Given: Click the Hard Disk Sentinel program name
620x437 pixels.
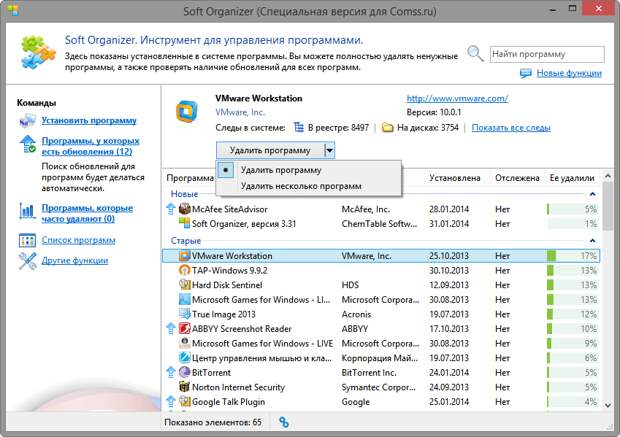Looking at the screenshot, I should click(227, 285).
